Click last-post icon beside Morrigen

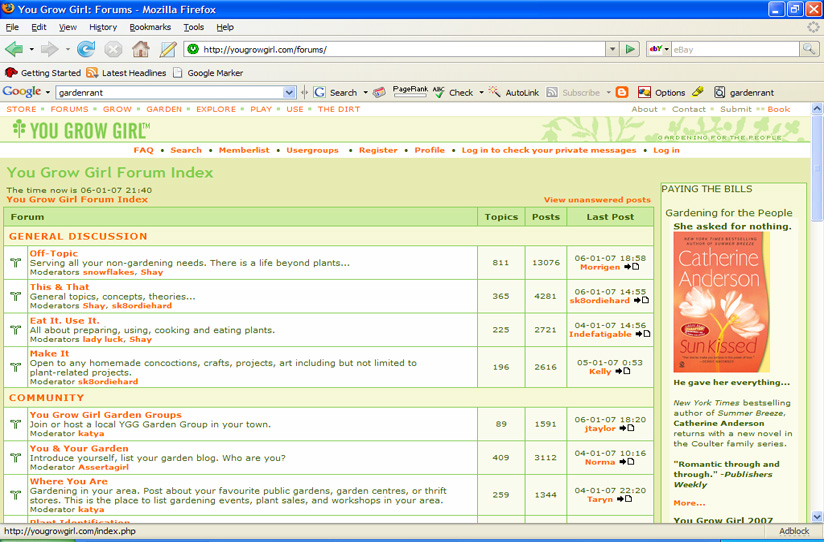click(x=632, y=267)
